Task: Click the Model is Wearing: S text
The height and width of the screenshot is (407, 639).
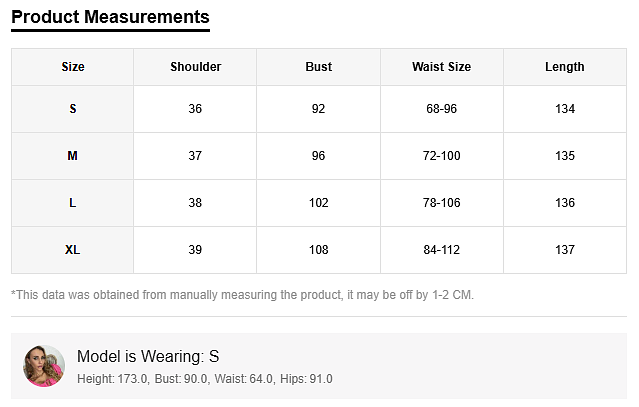Action: (148, 357)
